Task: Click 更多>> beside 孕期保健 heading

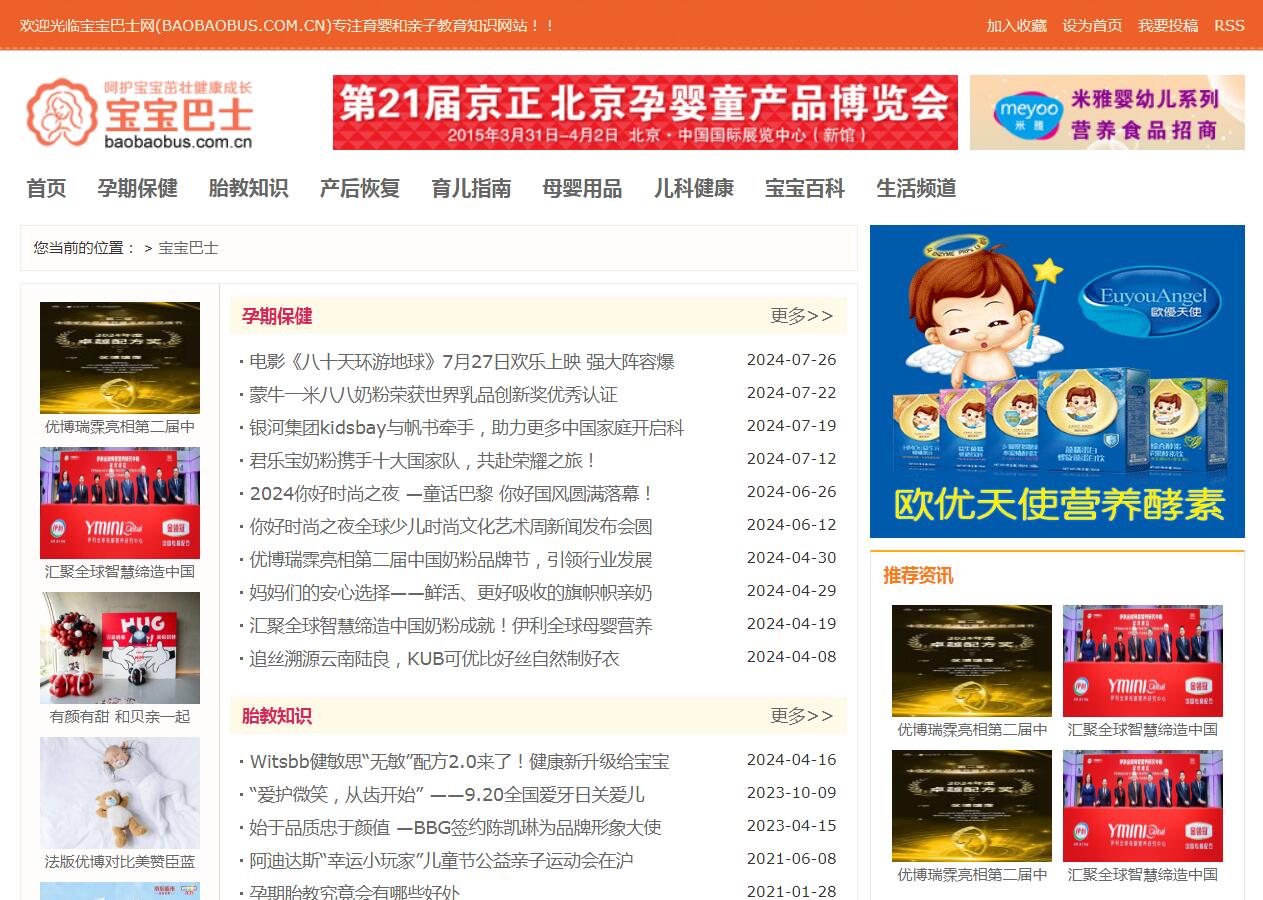Action: coord(801,316)
